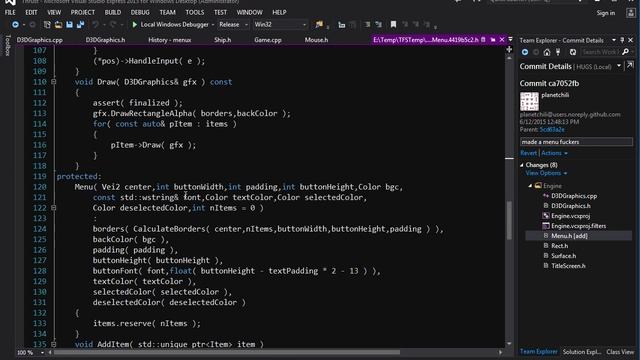Switch to the Mouse.h tab
This screenshot has width=640, height=360.
(316, 40)
